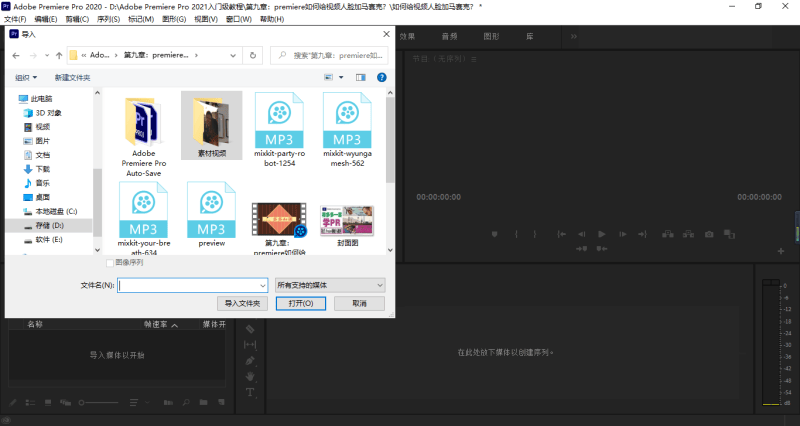
Task: Select the Hand tool in Premiere toolbar
Action: point(250,377)
